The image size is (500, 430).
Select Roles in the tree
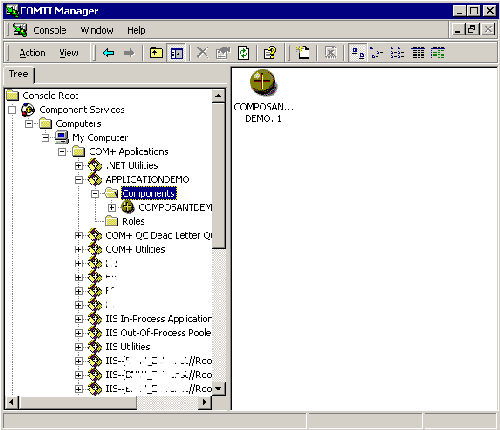coord(133,221)
